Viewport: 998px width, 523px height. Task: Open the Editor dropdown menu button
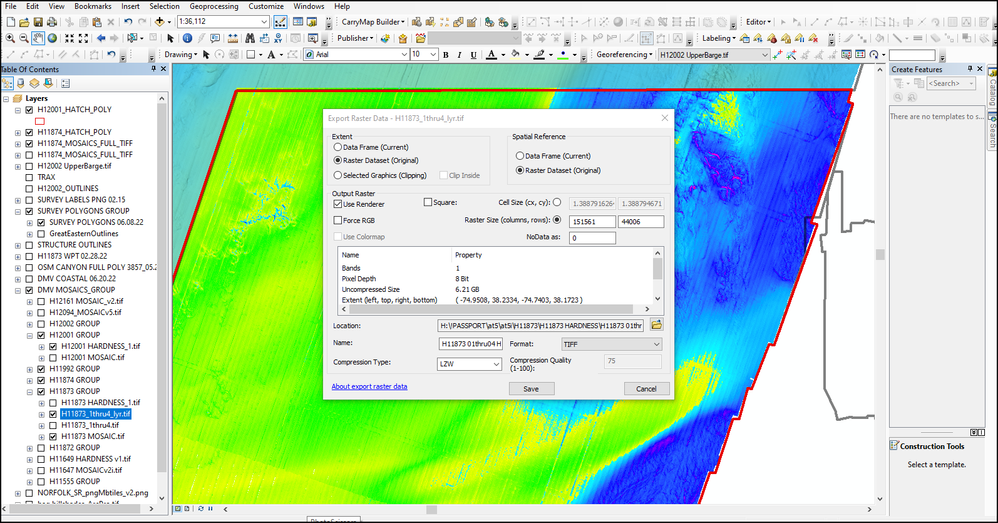[758, 22]
